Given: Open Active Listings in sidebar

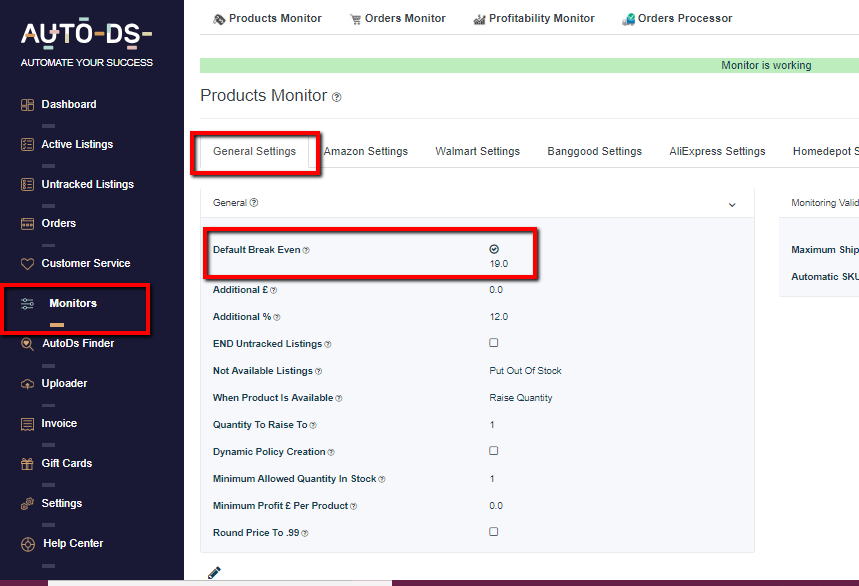Looking at the screenshot, I should (x=77, y=145).
